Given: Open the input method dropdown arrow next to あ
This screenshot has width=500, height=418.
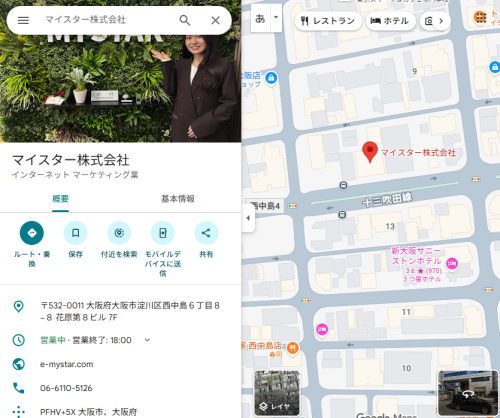Looking at the screenshot, I should [x=276, y=17].
